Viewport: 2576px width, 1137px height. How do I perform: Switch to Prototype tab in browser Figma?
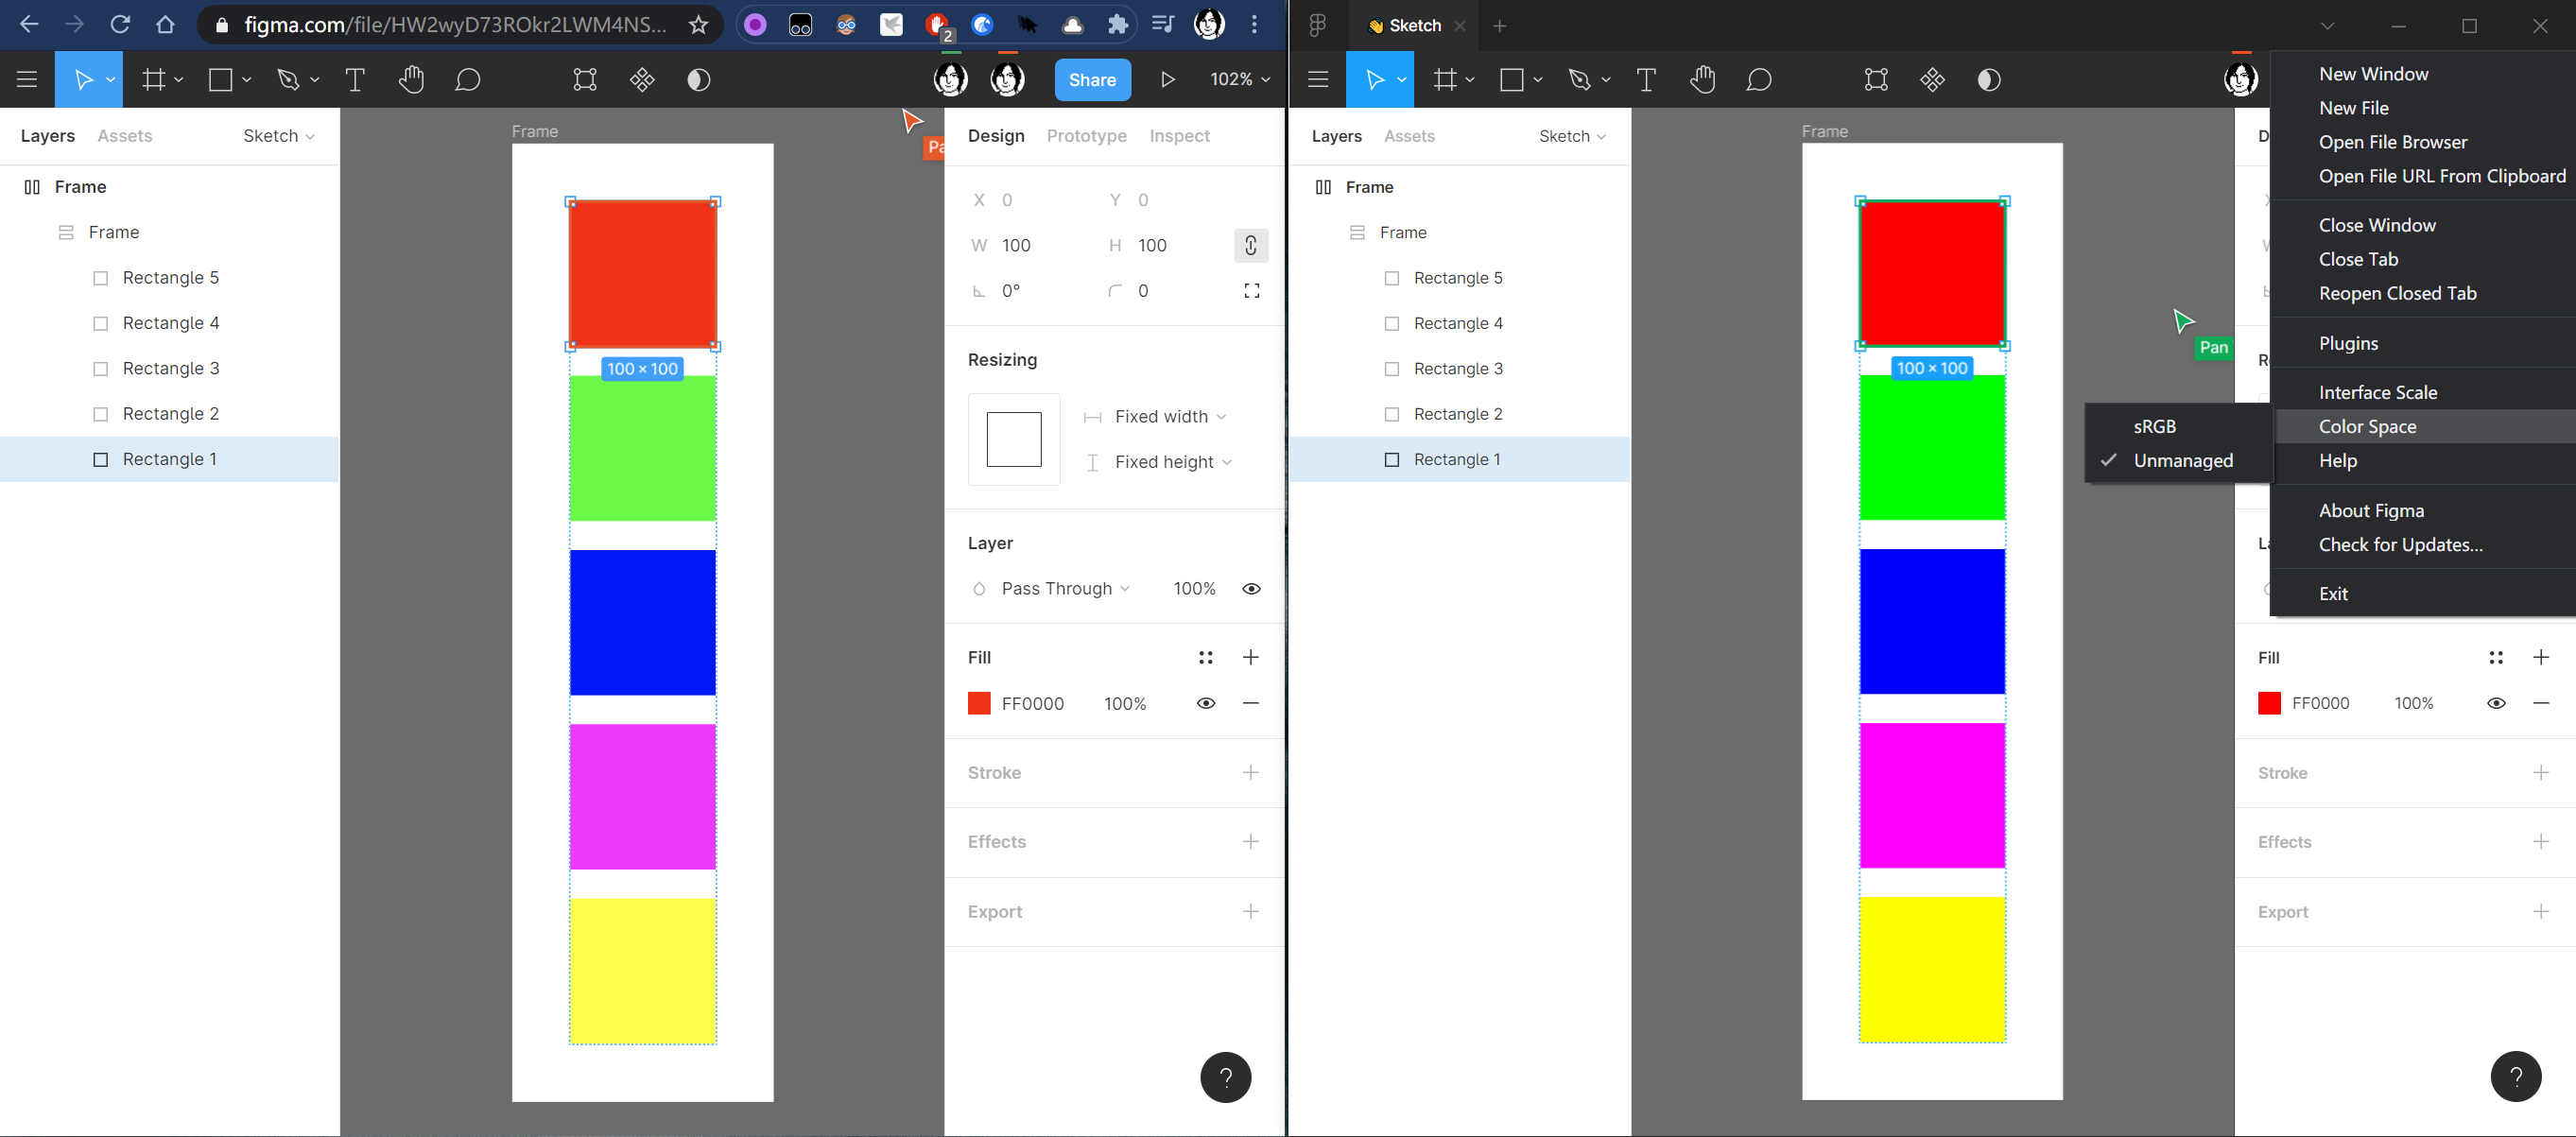[x=1086, y=136]
